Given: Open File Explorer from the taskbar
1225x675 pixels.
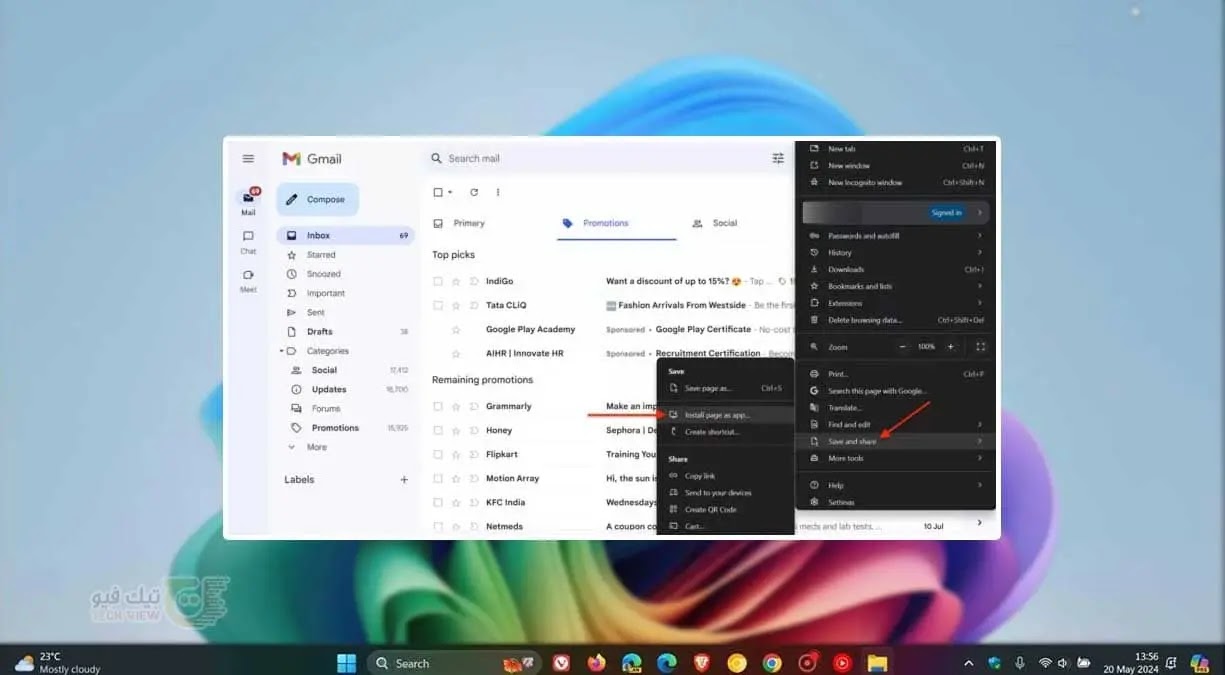Looking at the screenshot, I should 877,663.
